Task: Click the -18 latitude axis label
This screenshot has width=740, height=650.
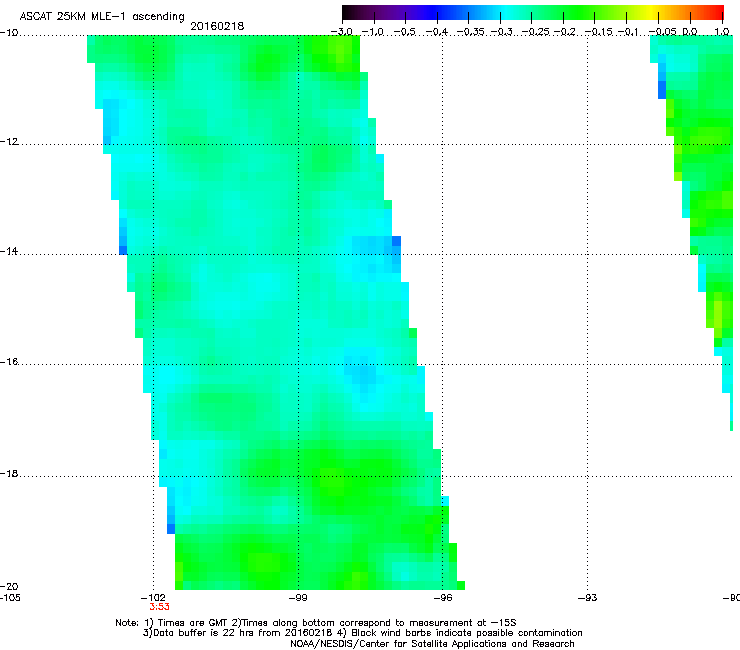Action: coord(9,473)
